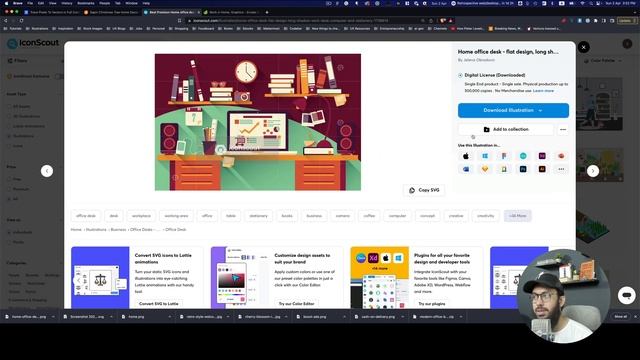Click the Copy SVG button
This screenshot has height=360, width=640.
[x=424, y=190]
